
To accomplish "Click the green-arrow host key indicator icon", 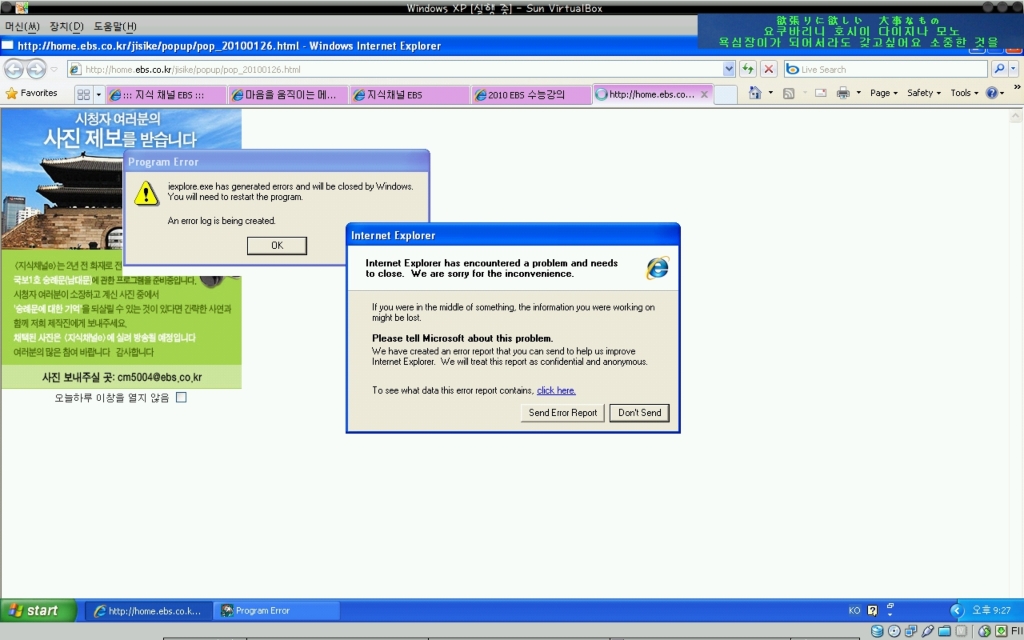I will pyautogui.click(x=1001, y=631).
